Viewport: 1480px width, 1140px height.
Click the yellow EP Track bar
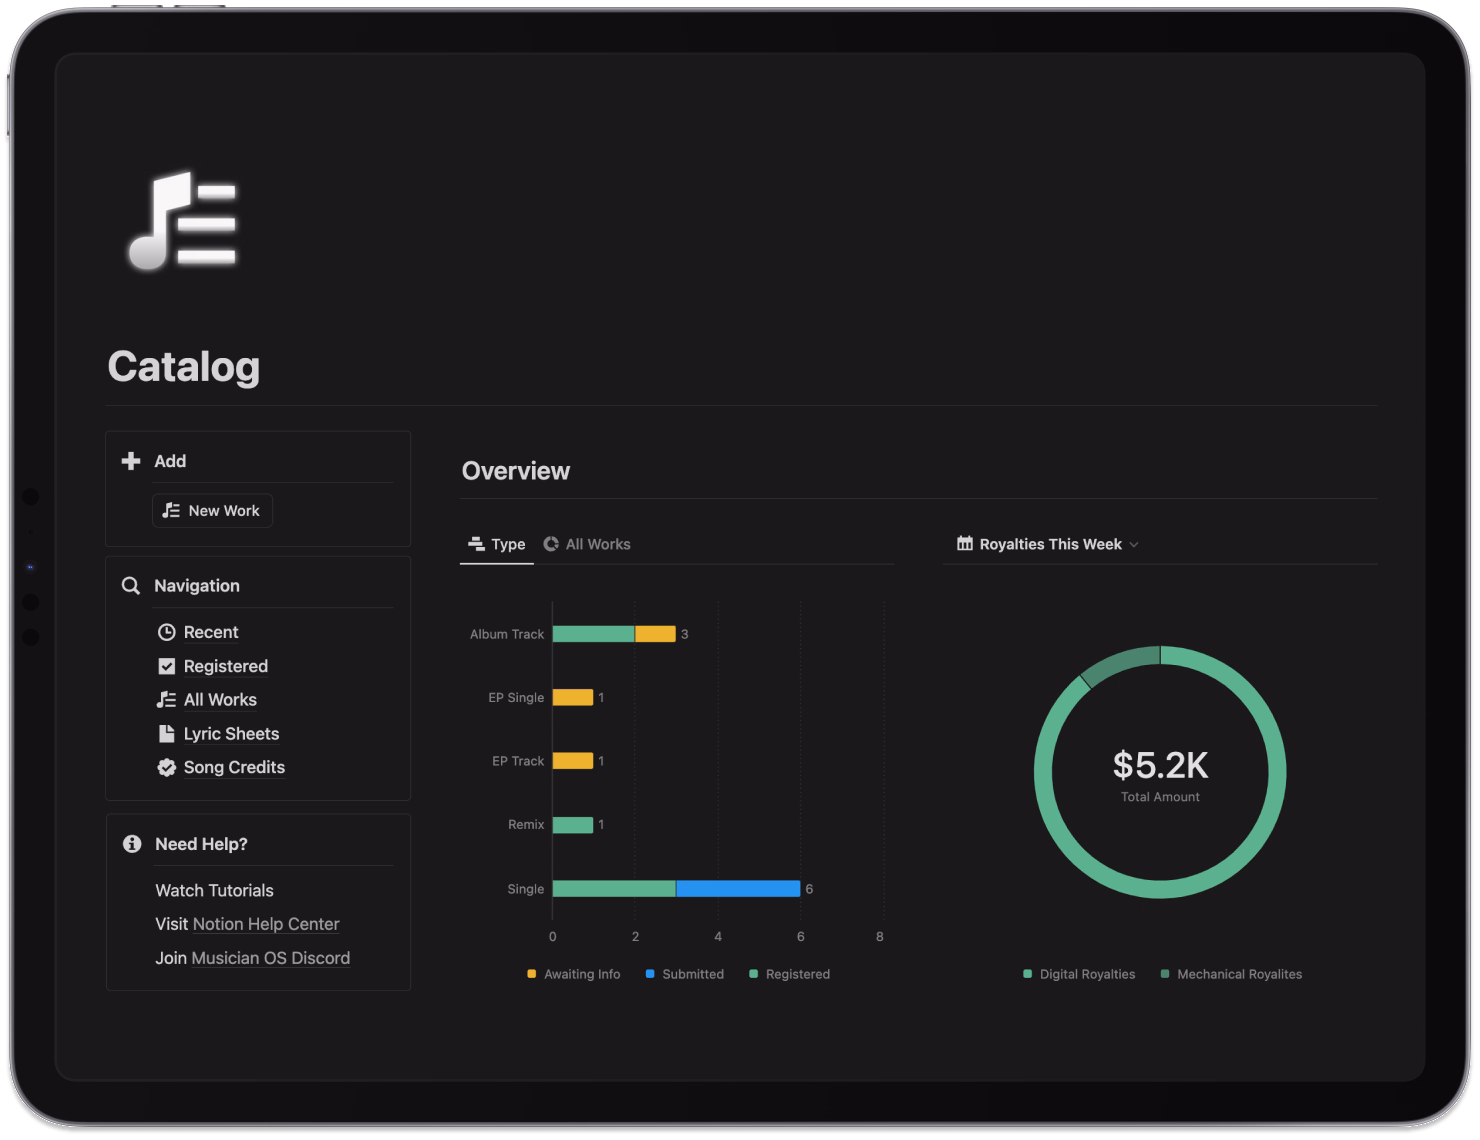[x=573, y=761]
